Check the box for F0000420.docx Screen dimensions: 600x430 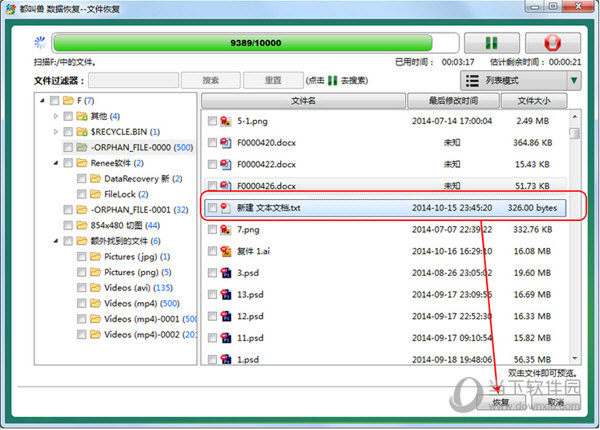[x=212, y=143]
